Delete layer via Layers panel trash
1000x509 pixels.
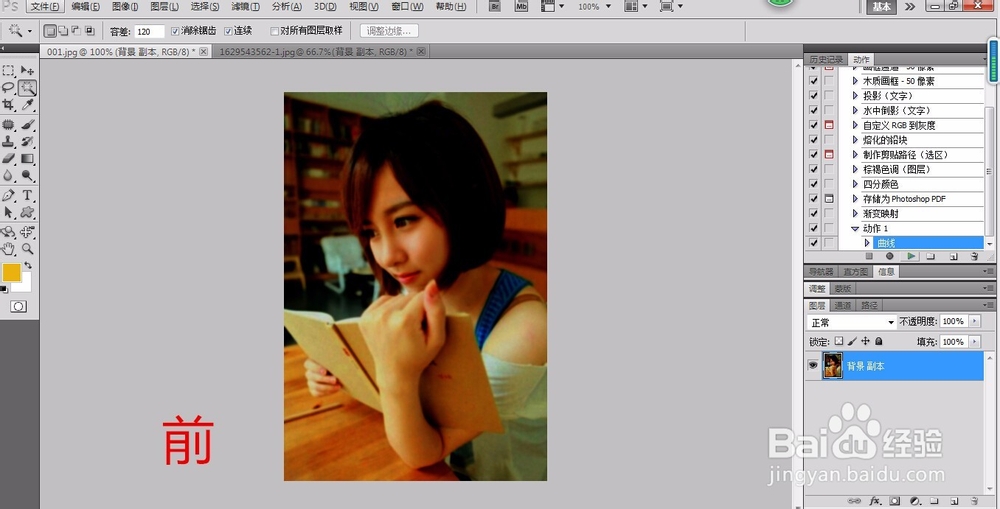(974, 501)
